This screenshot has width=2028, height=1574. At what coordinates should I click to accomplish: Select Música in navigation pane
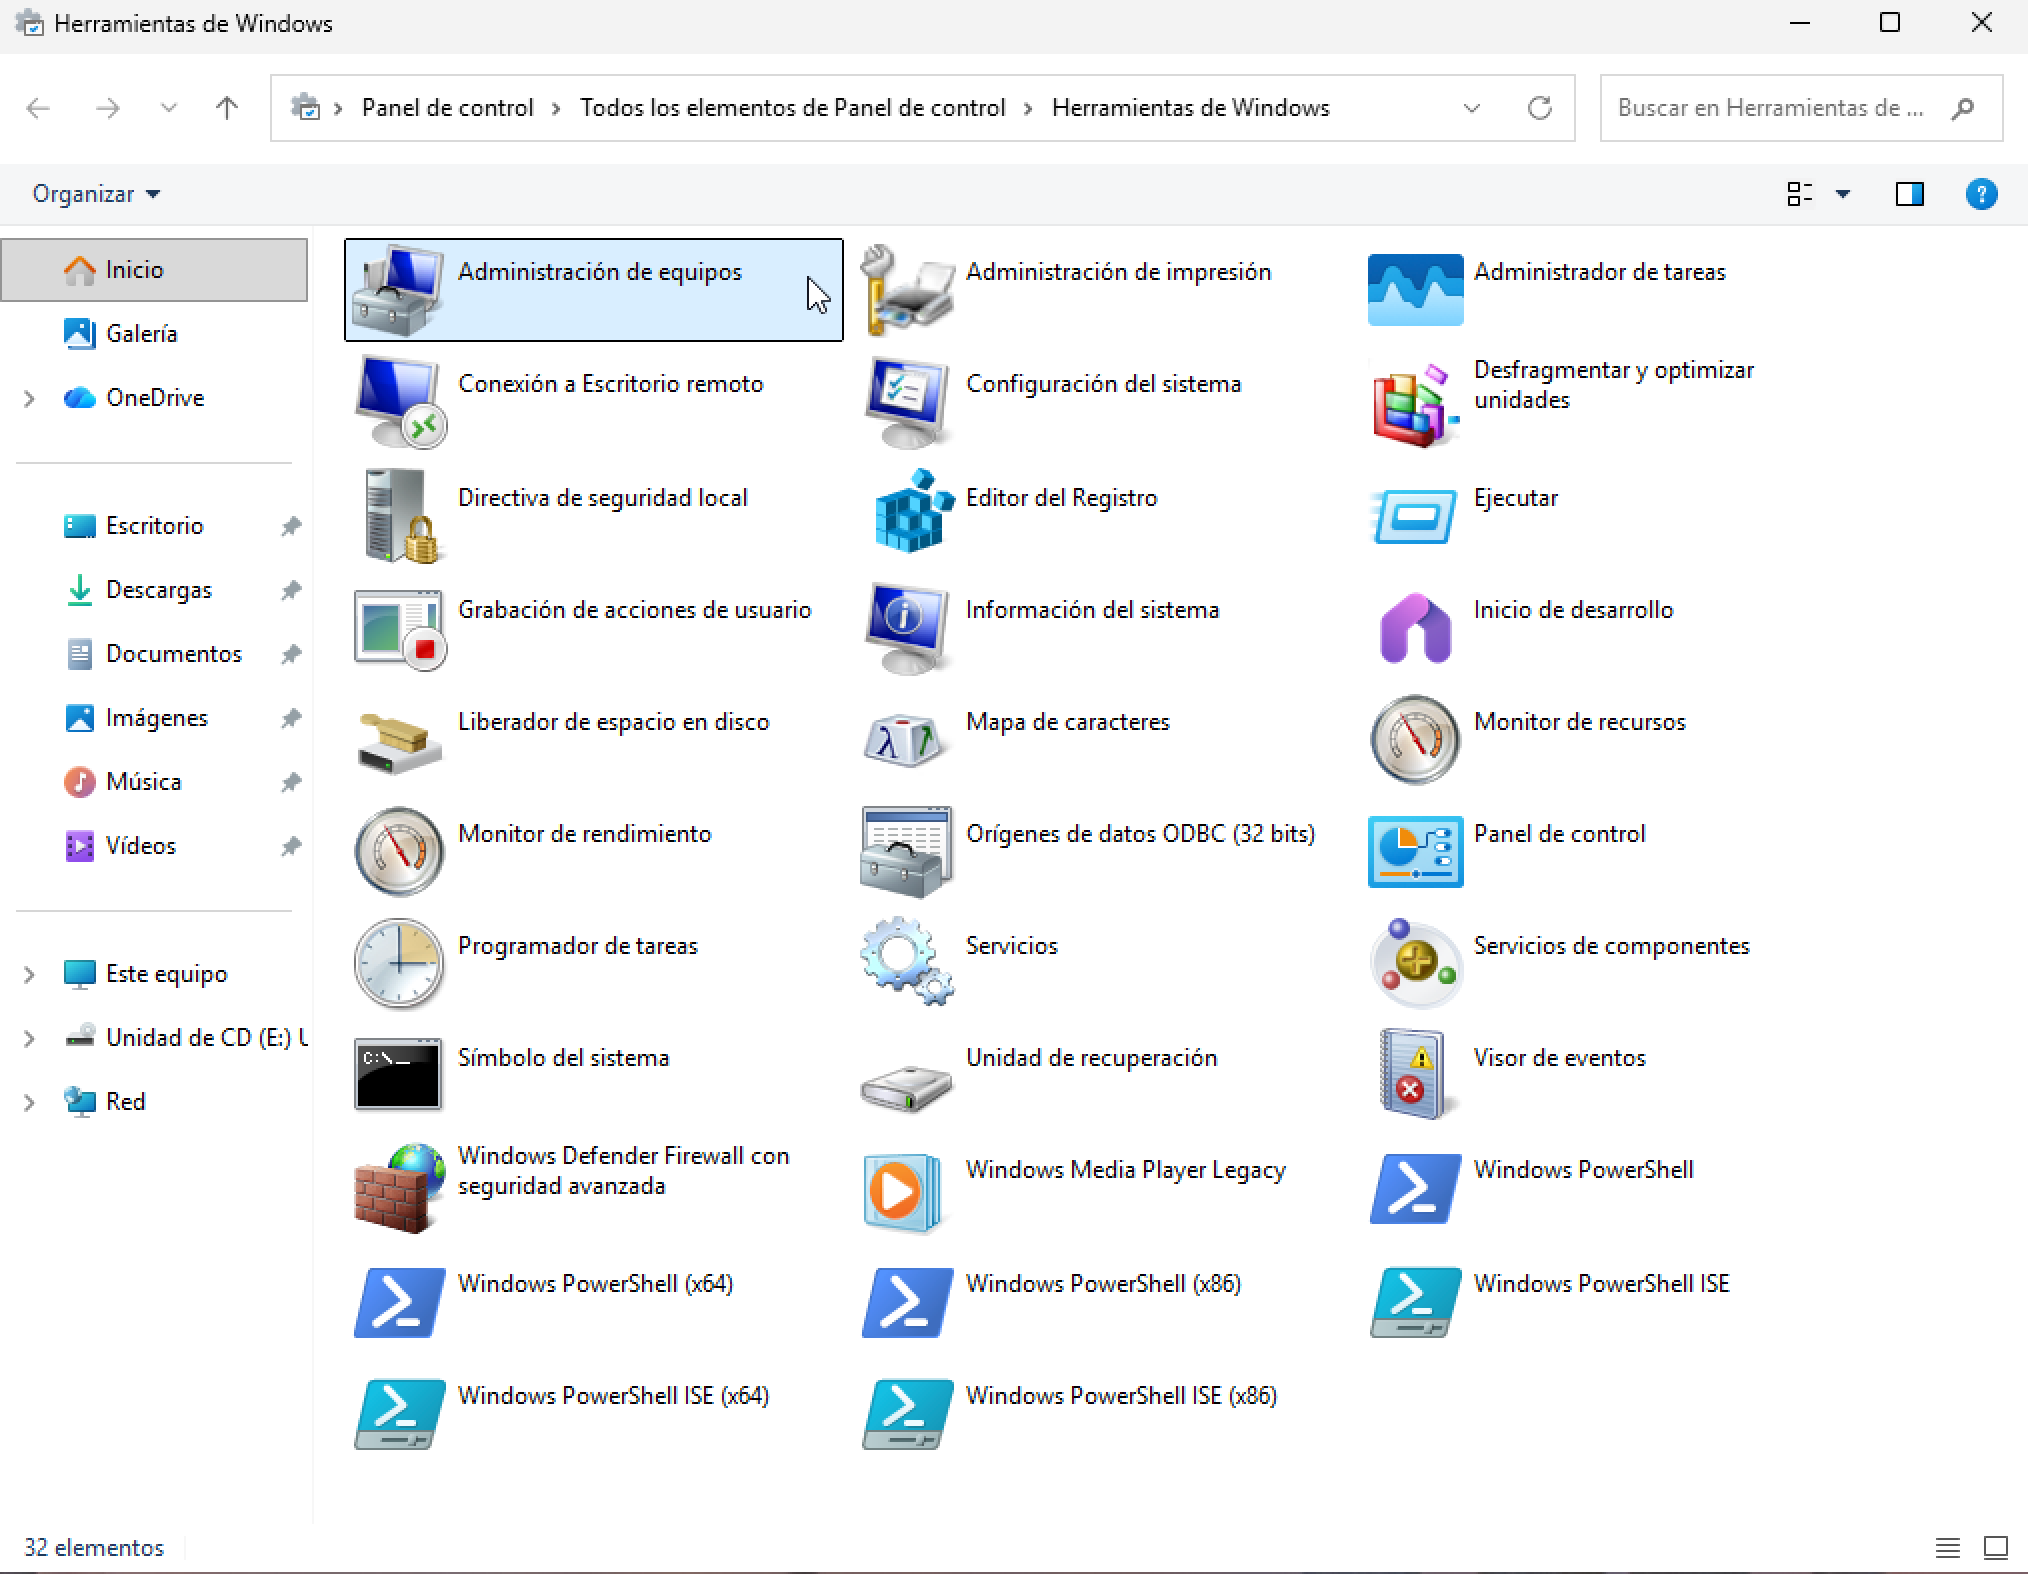154,782
